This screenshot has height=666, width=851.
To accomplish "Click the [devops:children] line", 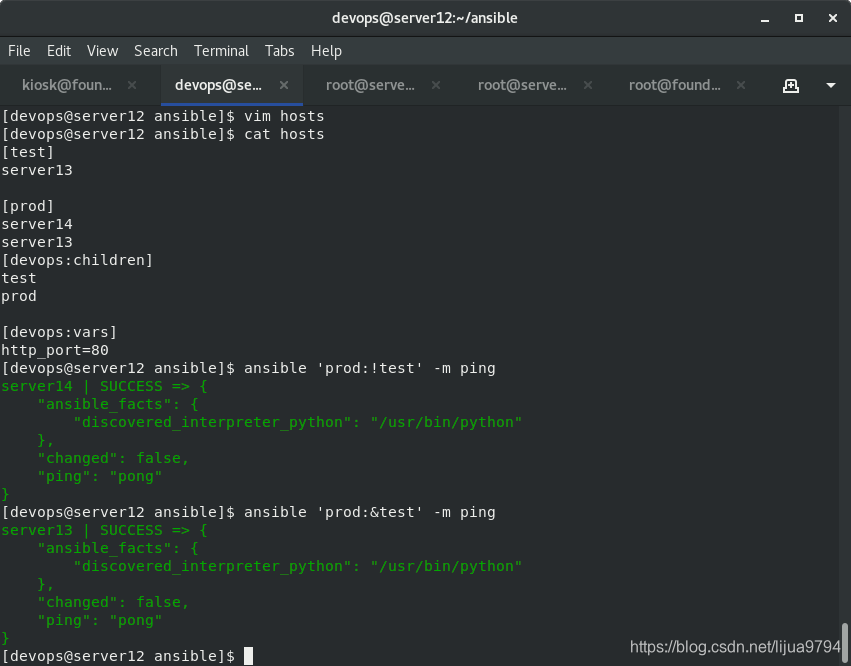I will coord(77,260).
